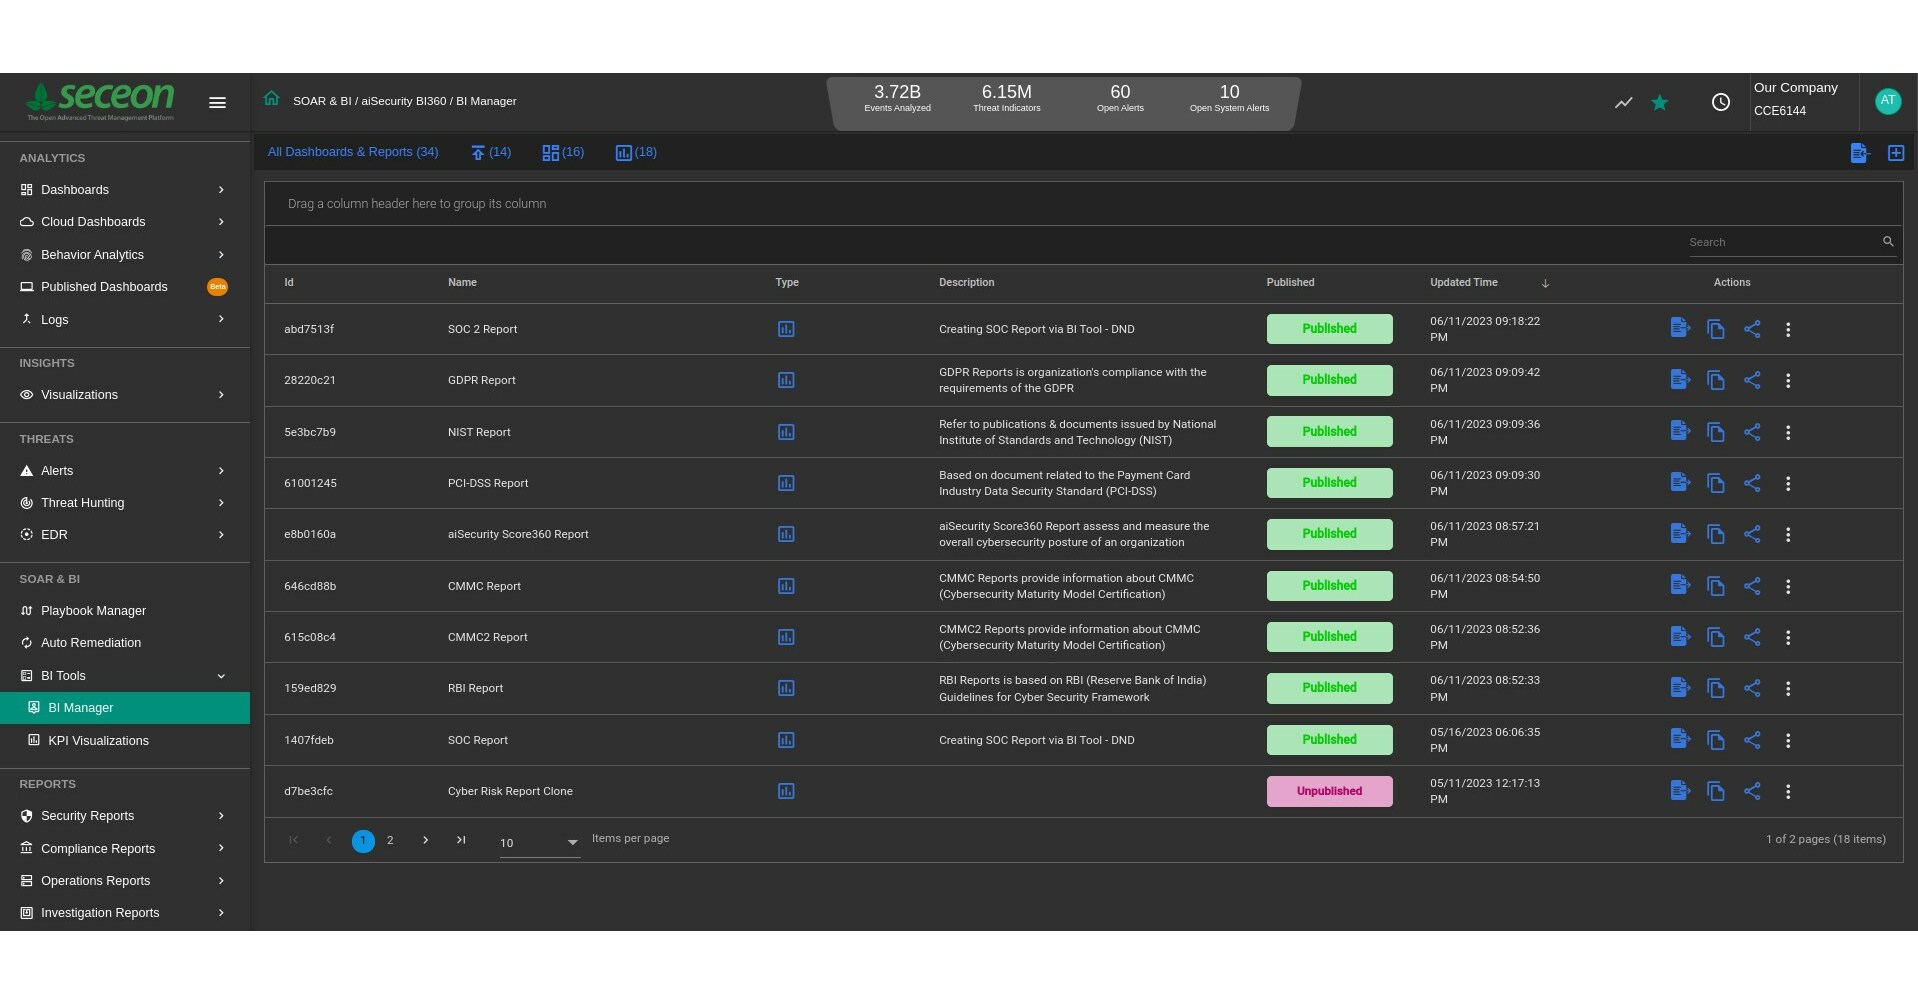Toggle Published status of CMMC Report
The image size is (1918, 1004).
tap(1329, 586)
